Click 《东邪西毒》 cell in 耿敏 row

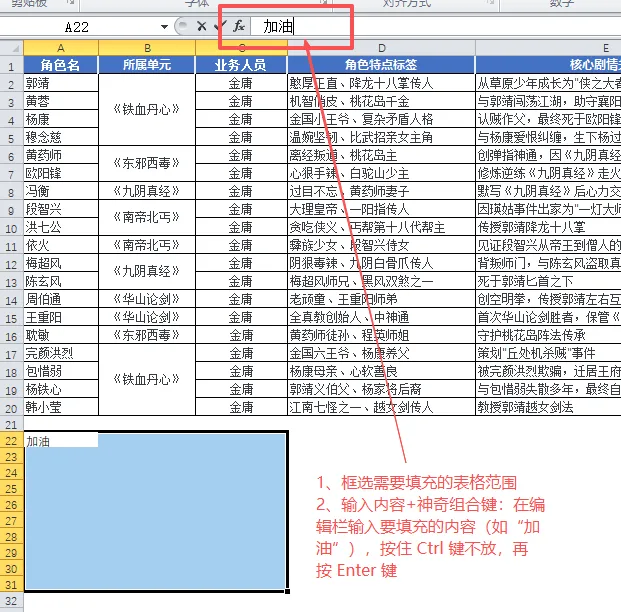pyautogui.click(x=147, y=335)
